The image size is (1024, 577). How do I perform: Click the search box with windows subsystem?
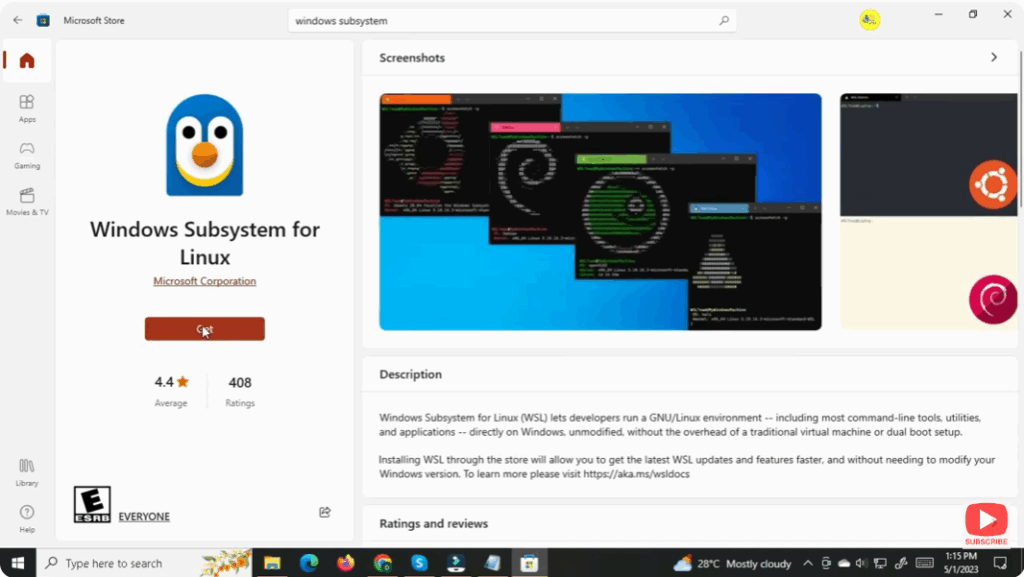point(512,20)
